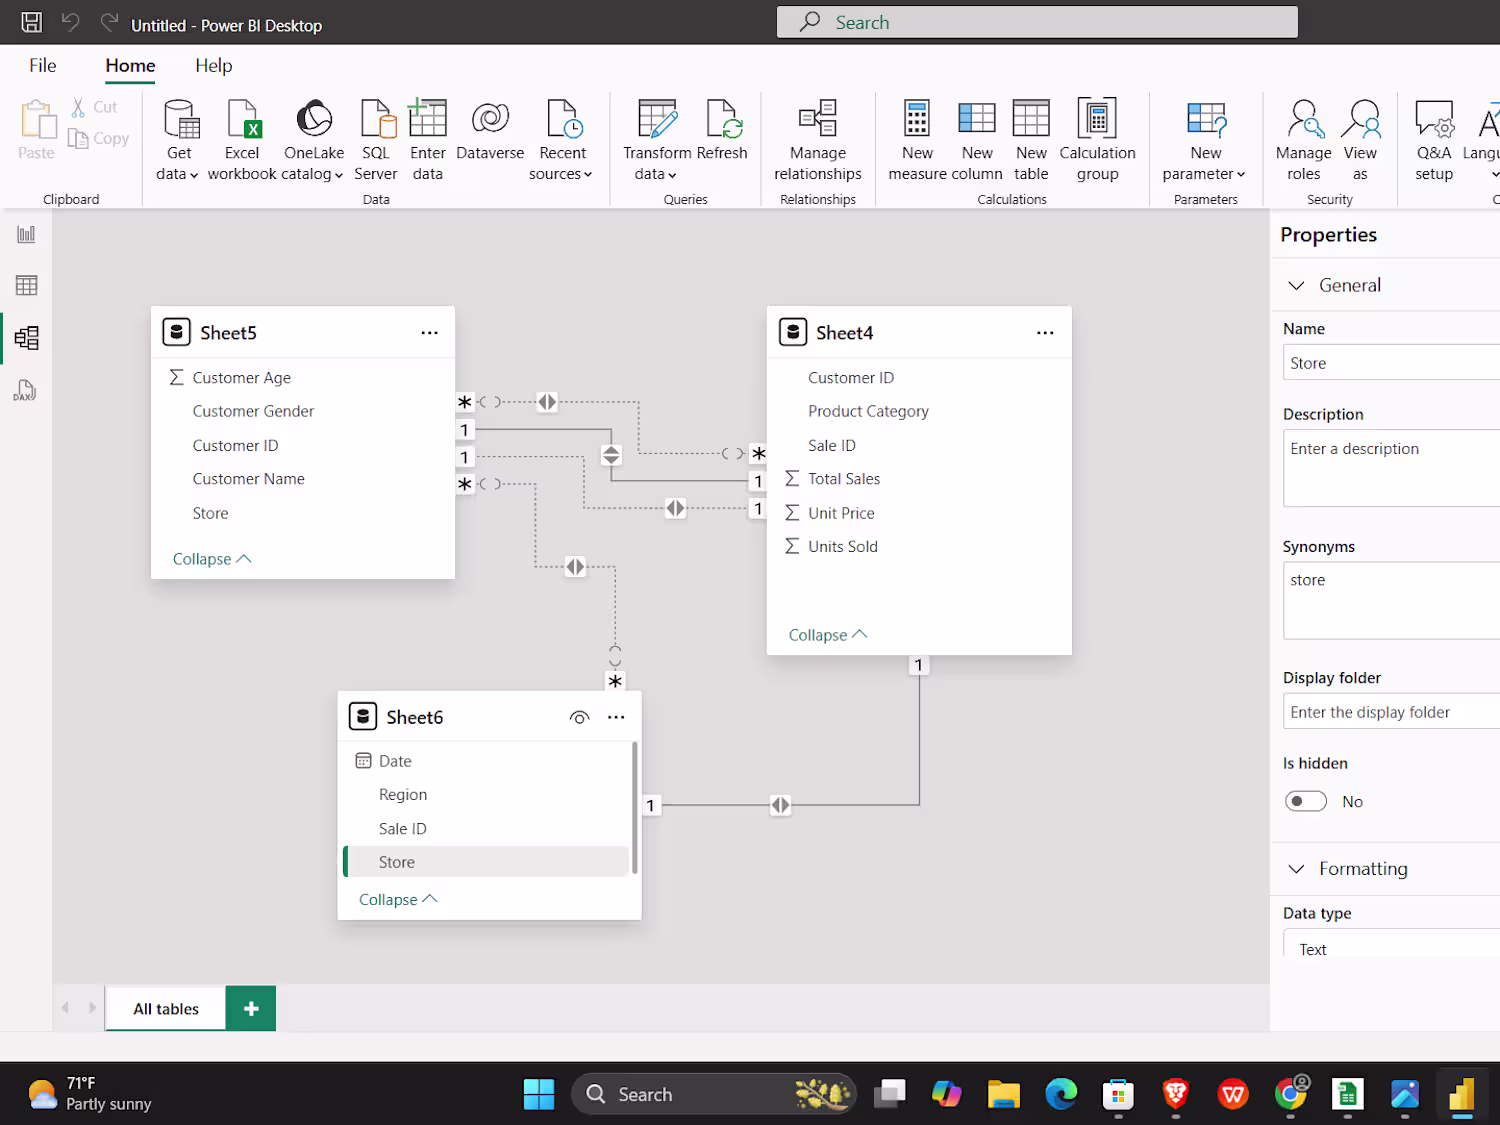
Task: Switch to the Help ribbon tab
Action: coord(213,66)
